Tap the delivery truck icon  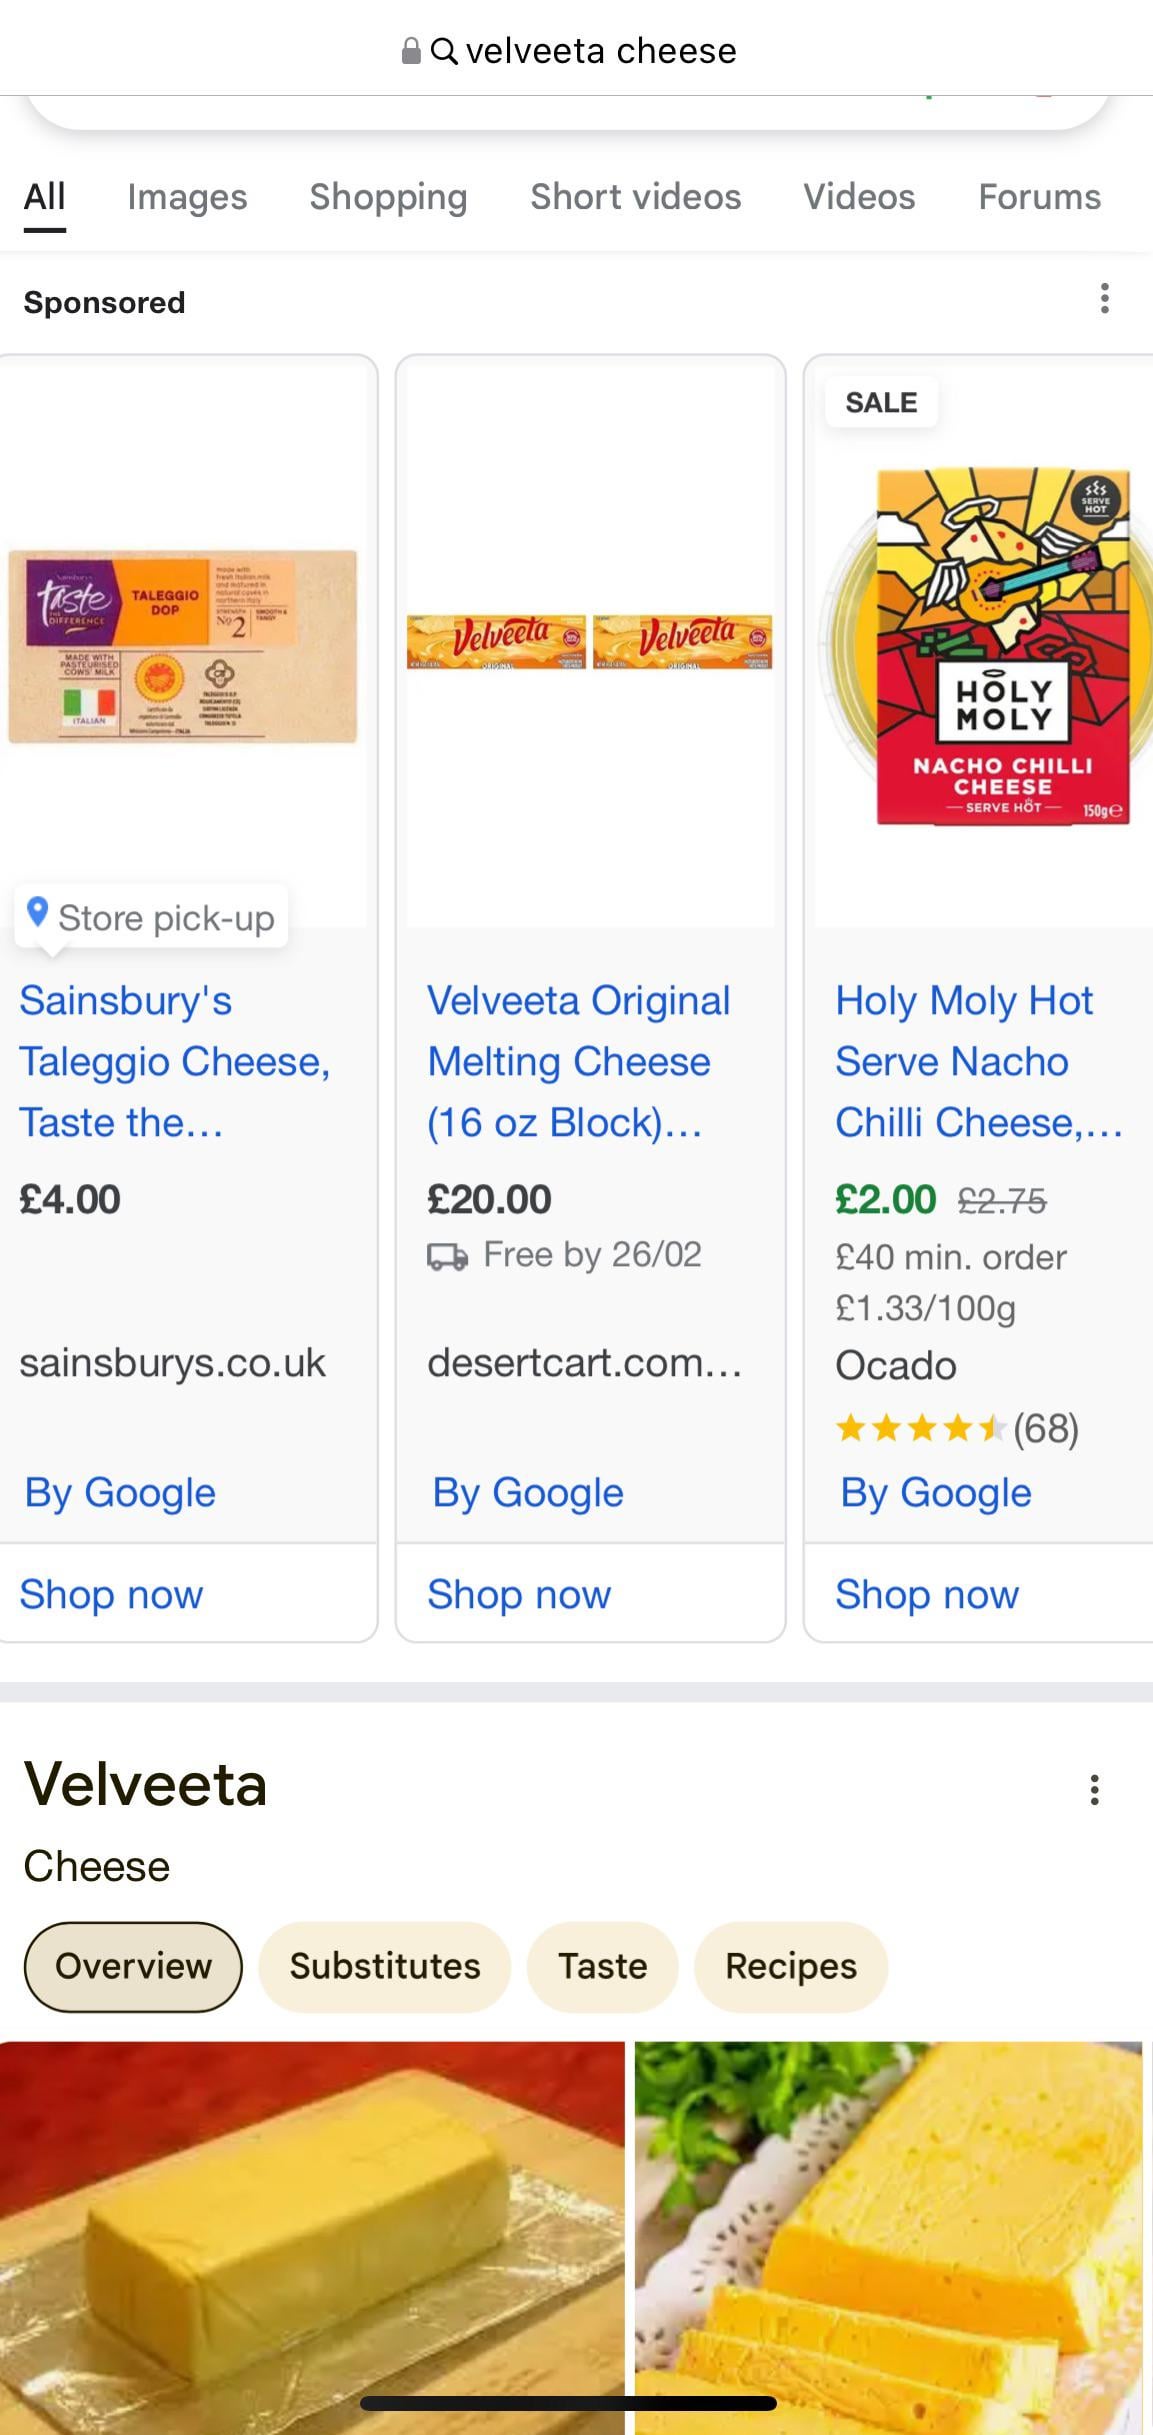(x=447, y=1256)
